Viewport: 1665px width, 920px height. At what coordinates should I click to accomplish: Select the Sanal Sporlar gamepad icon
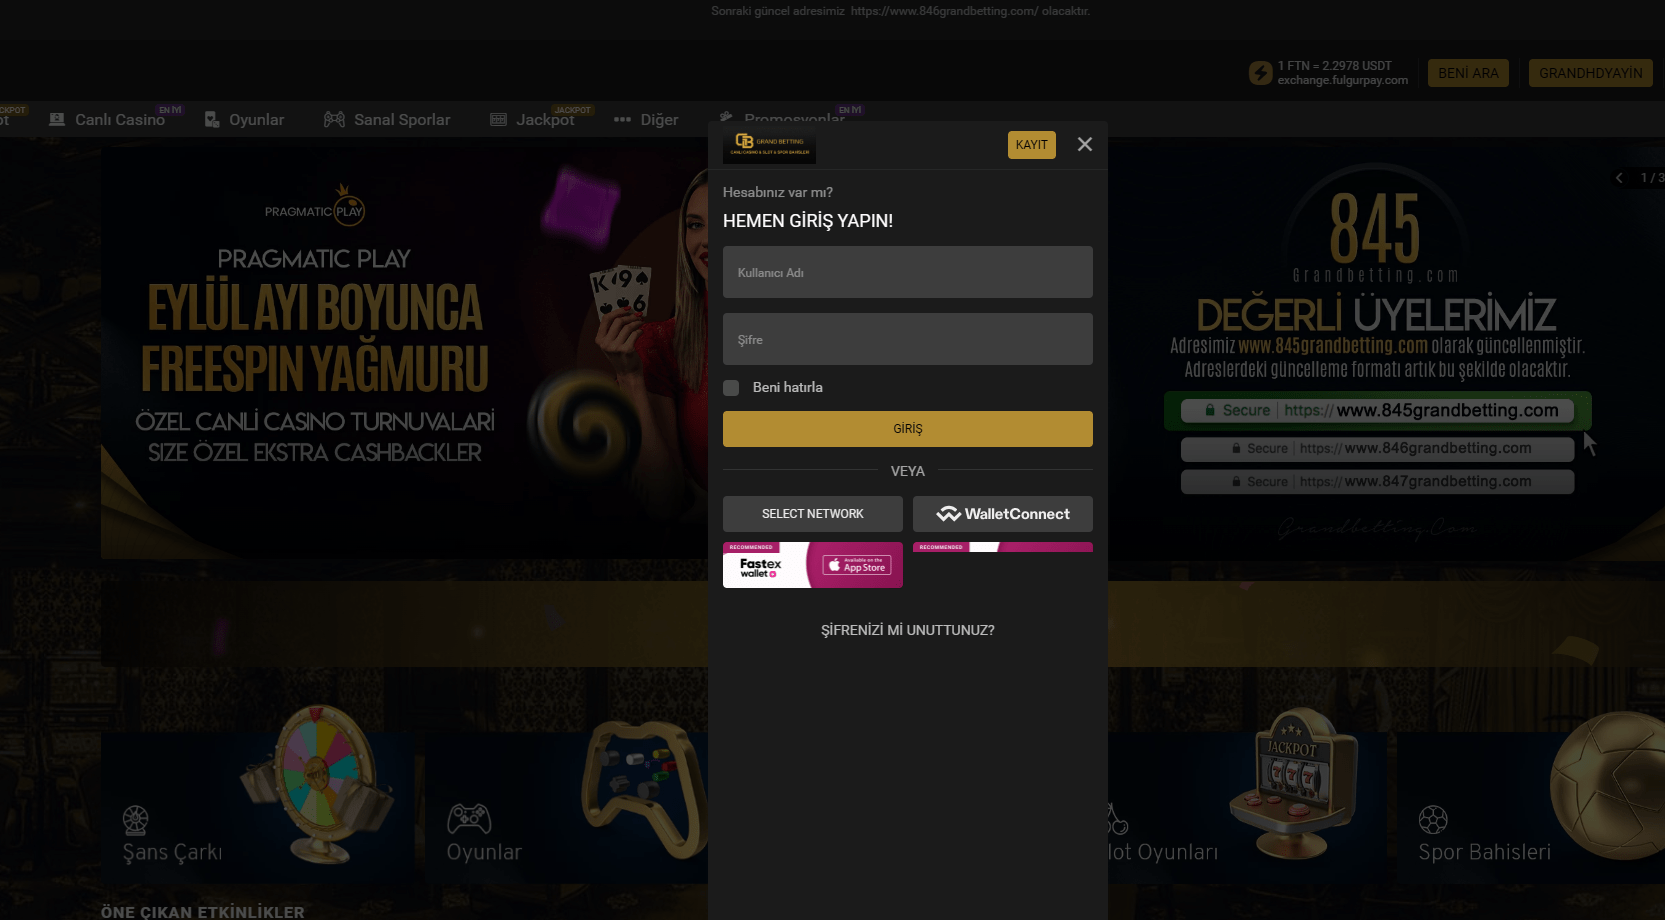[x=333, y=118]
